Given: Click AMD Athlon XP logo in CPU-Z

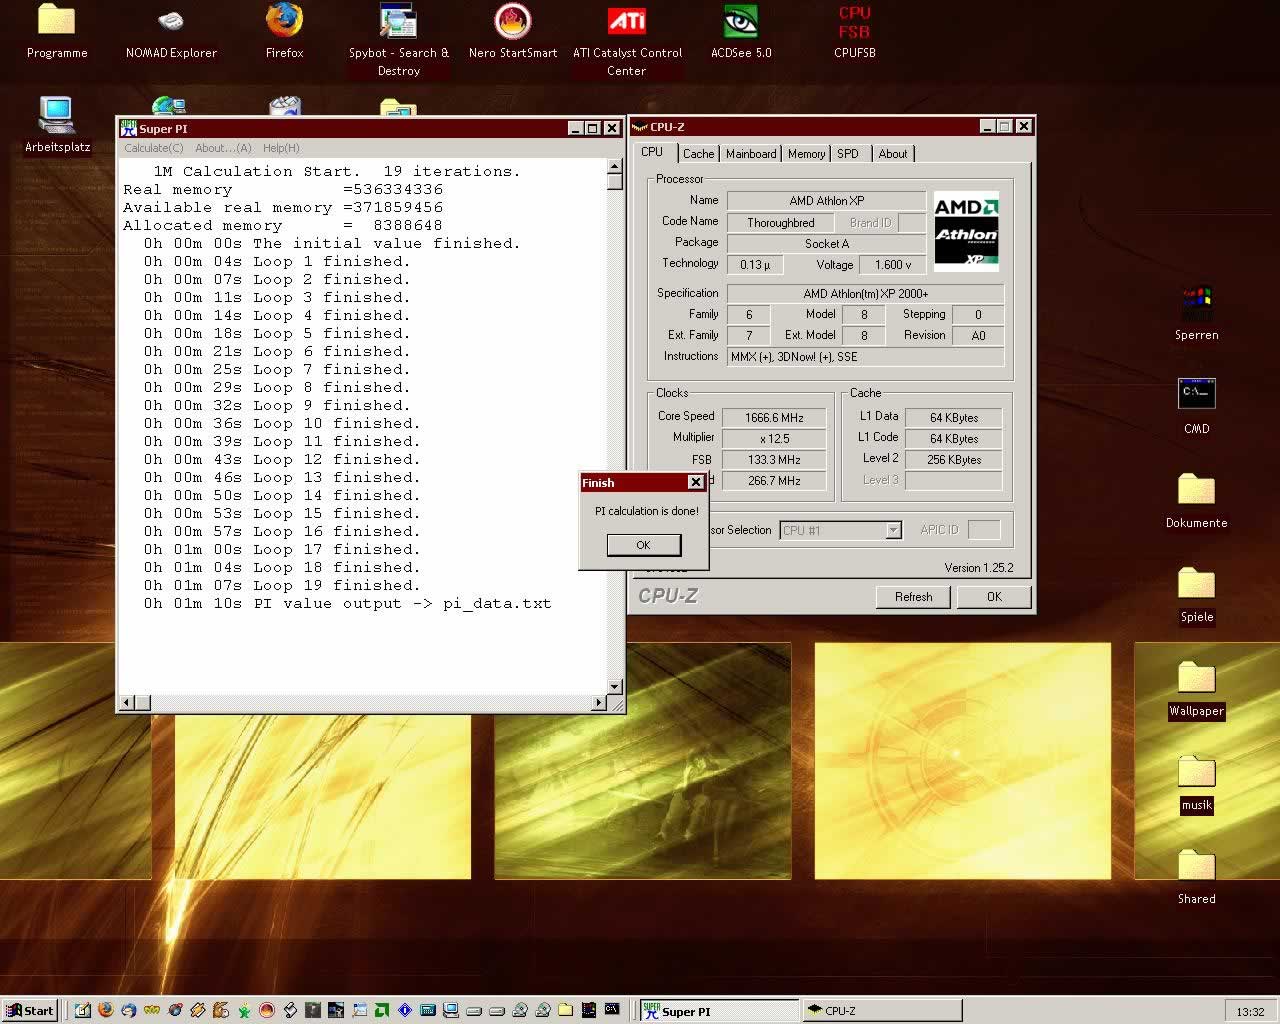Looking at the screenshot, I should click(x=966, y=232).
